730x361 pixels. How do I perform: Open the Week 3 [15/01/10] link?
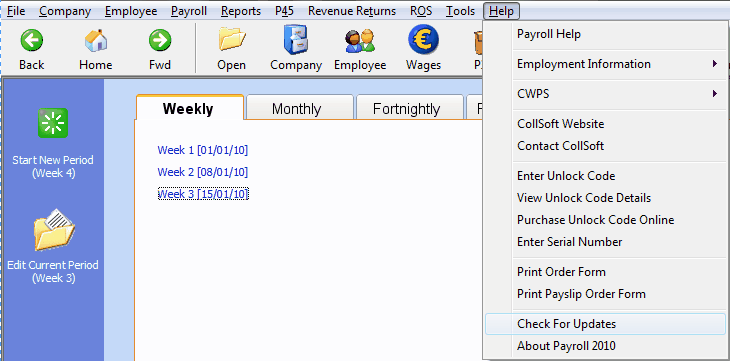coord(203,194)
